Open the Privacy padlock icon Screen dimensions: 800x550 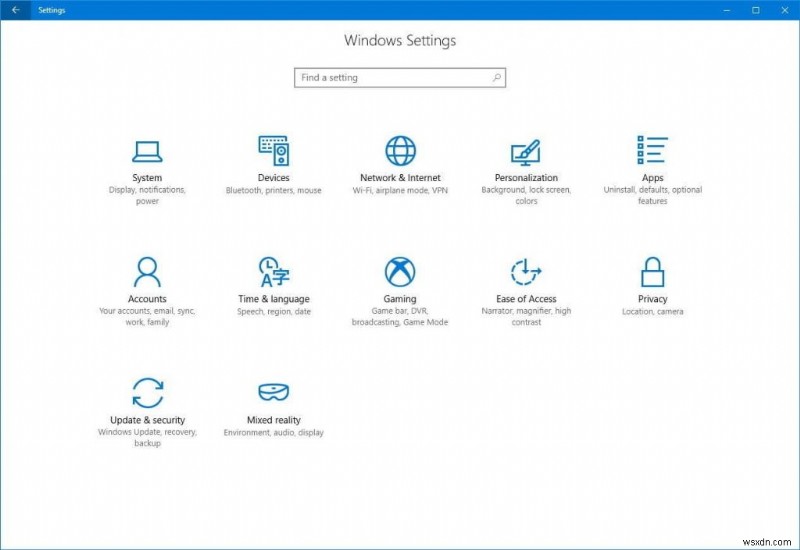tap(653, 271)
